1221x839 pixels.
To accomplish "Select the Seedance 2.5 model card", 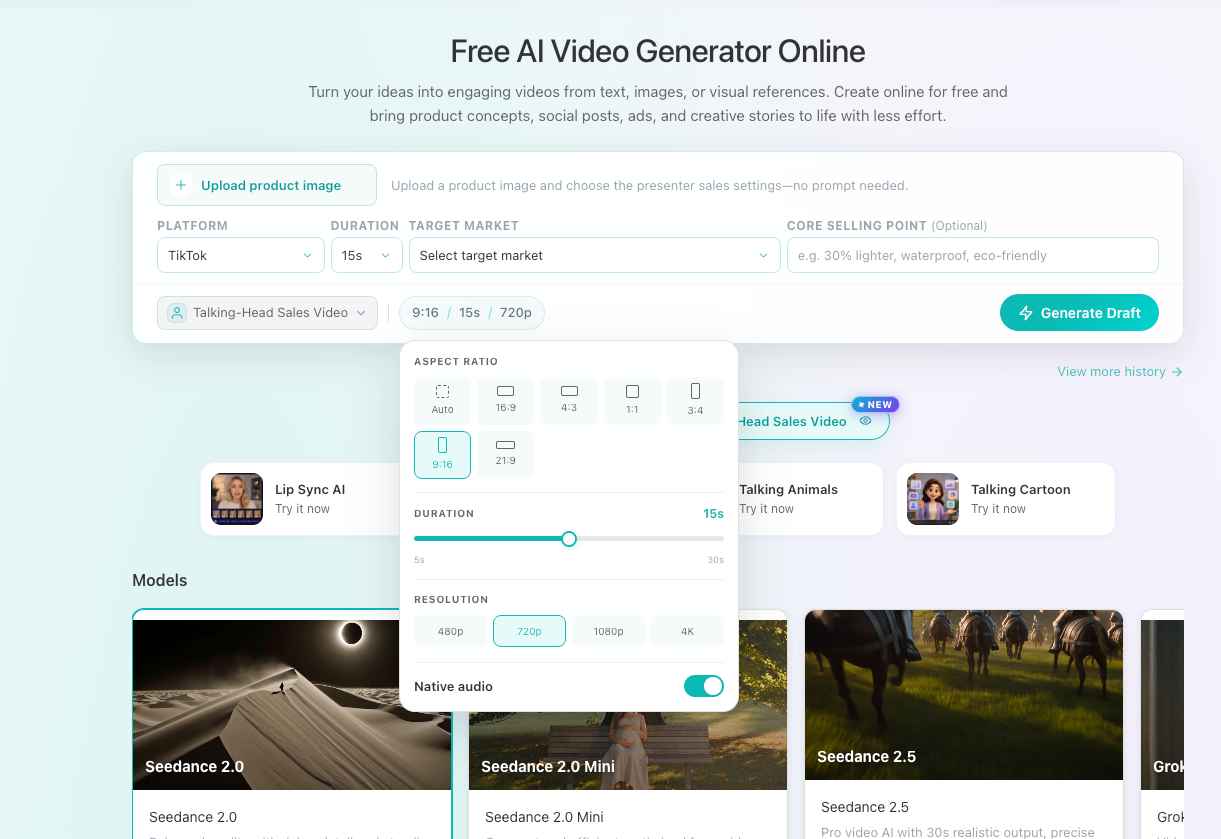I will tap(964, 724).
